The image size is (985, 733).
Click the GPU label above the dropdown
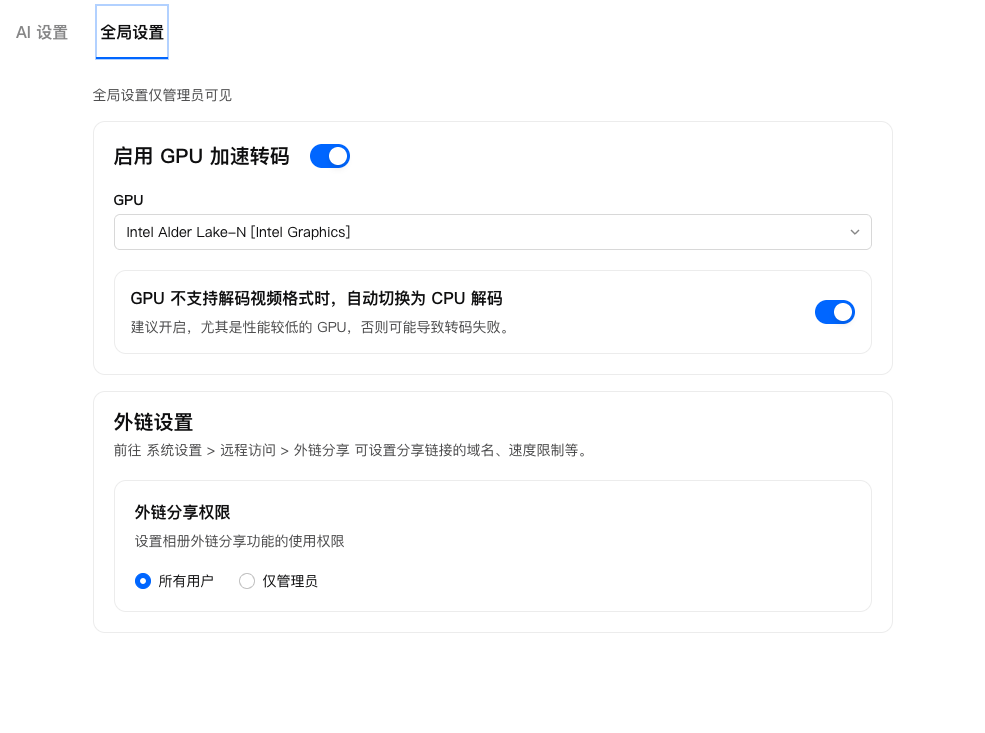click(127, 200)
